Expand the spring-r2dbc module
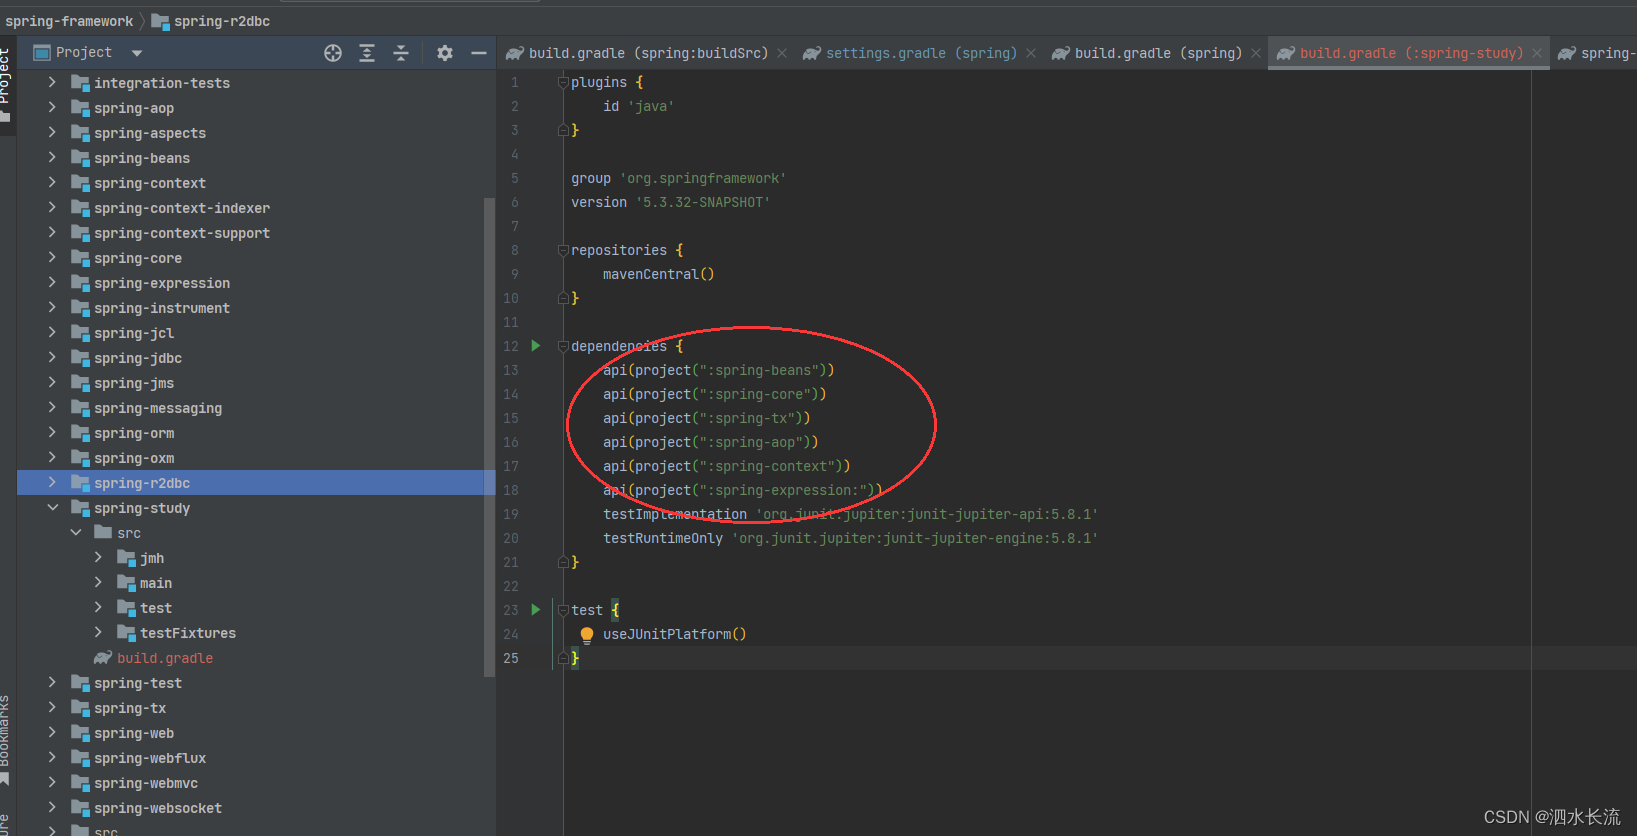 click(52, 482)
